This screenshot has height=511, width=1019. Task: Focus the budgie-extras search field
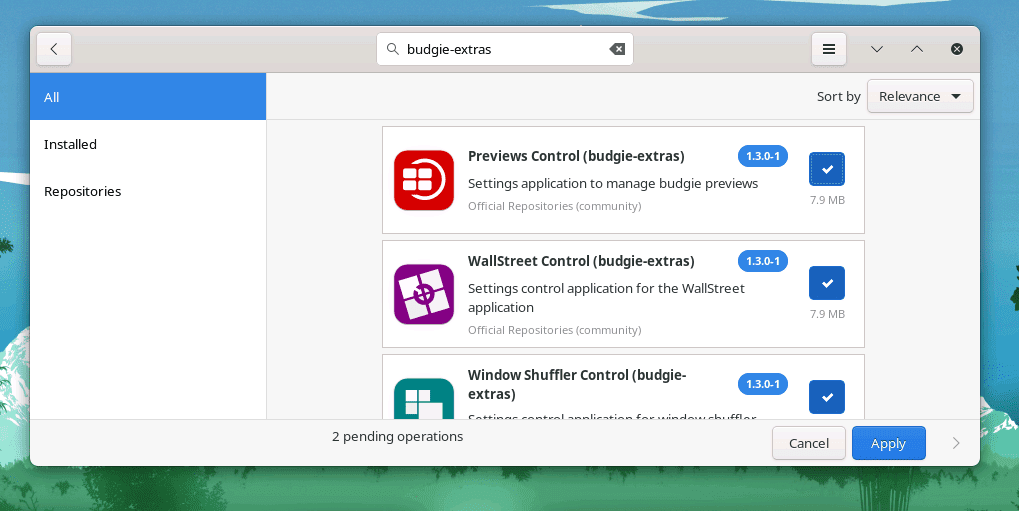504,49
